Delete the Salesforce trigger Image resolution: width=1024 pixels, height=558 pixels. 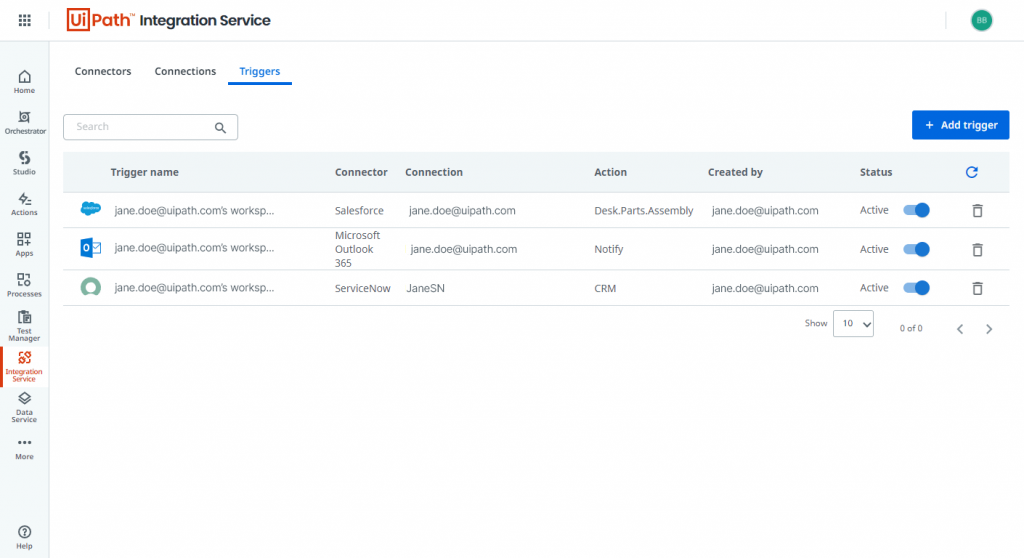(x=977, y=210)
